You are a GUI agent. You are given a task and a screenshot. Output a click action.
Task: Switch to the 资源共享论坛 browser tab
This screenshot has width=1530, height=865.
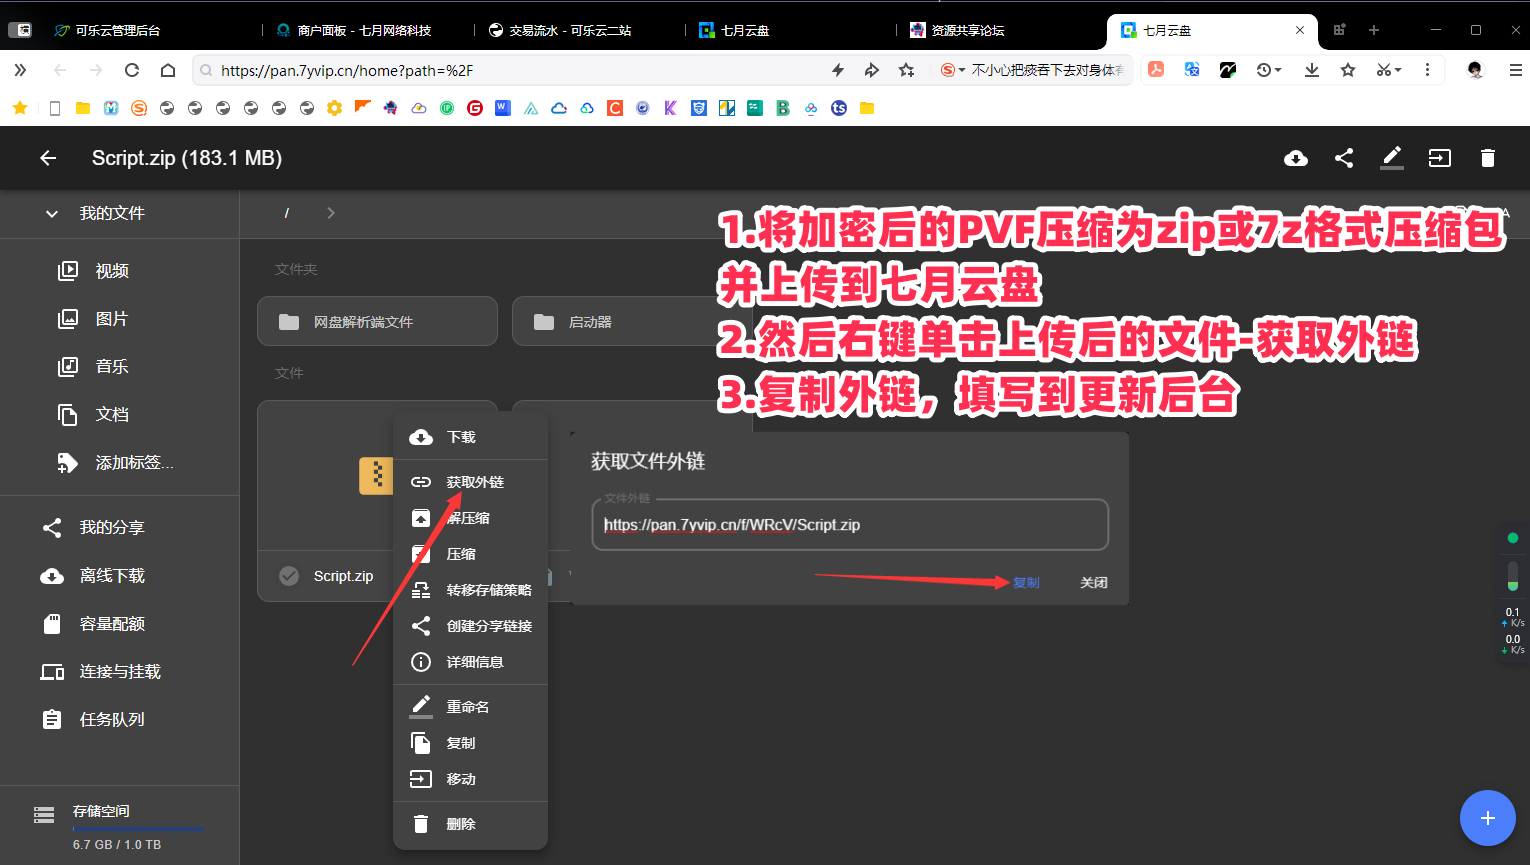click(958, 30)
